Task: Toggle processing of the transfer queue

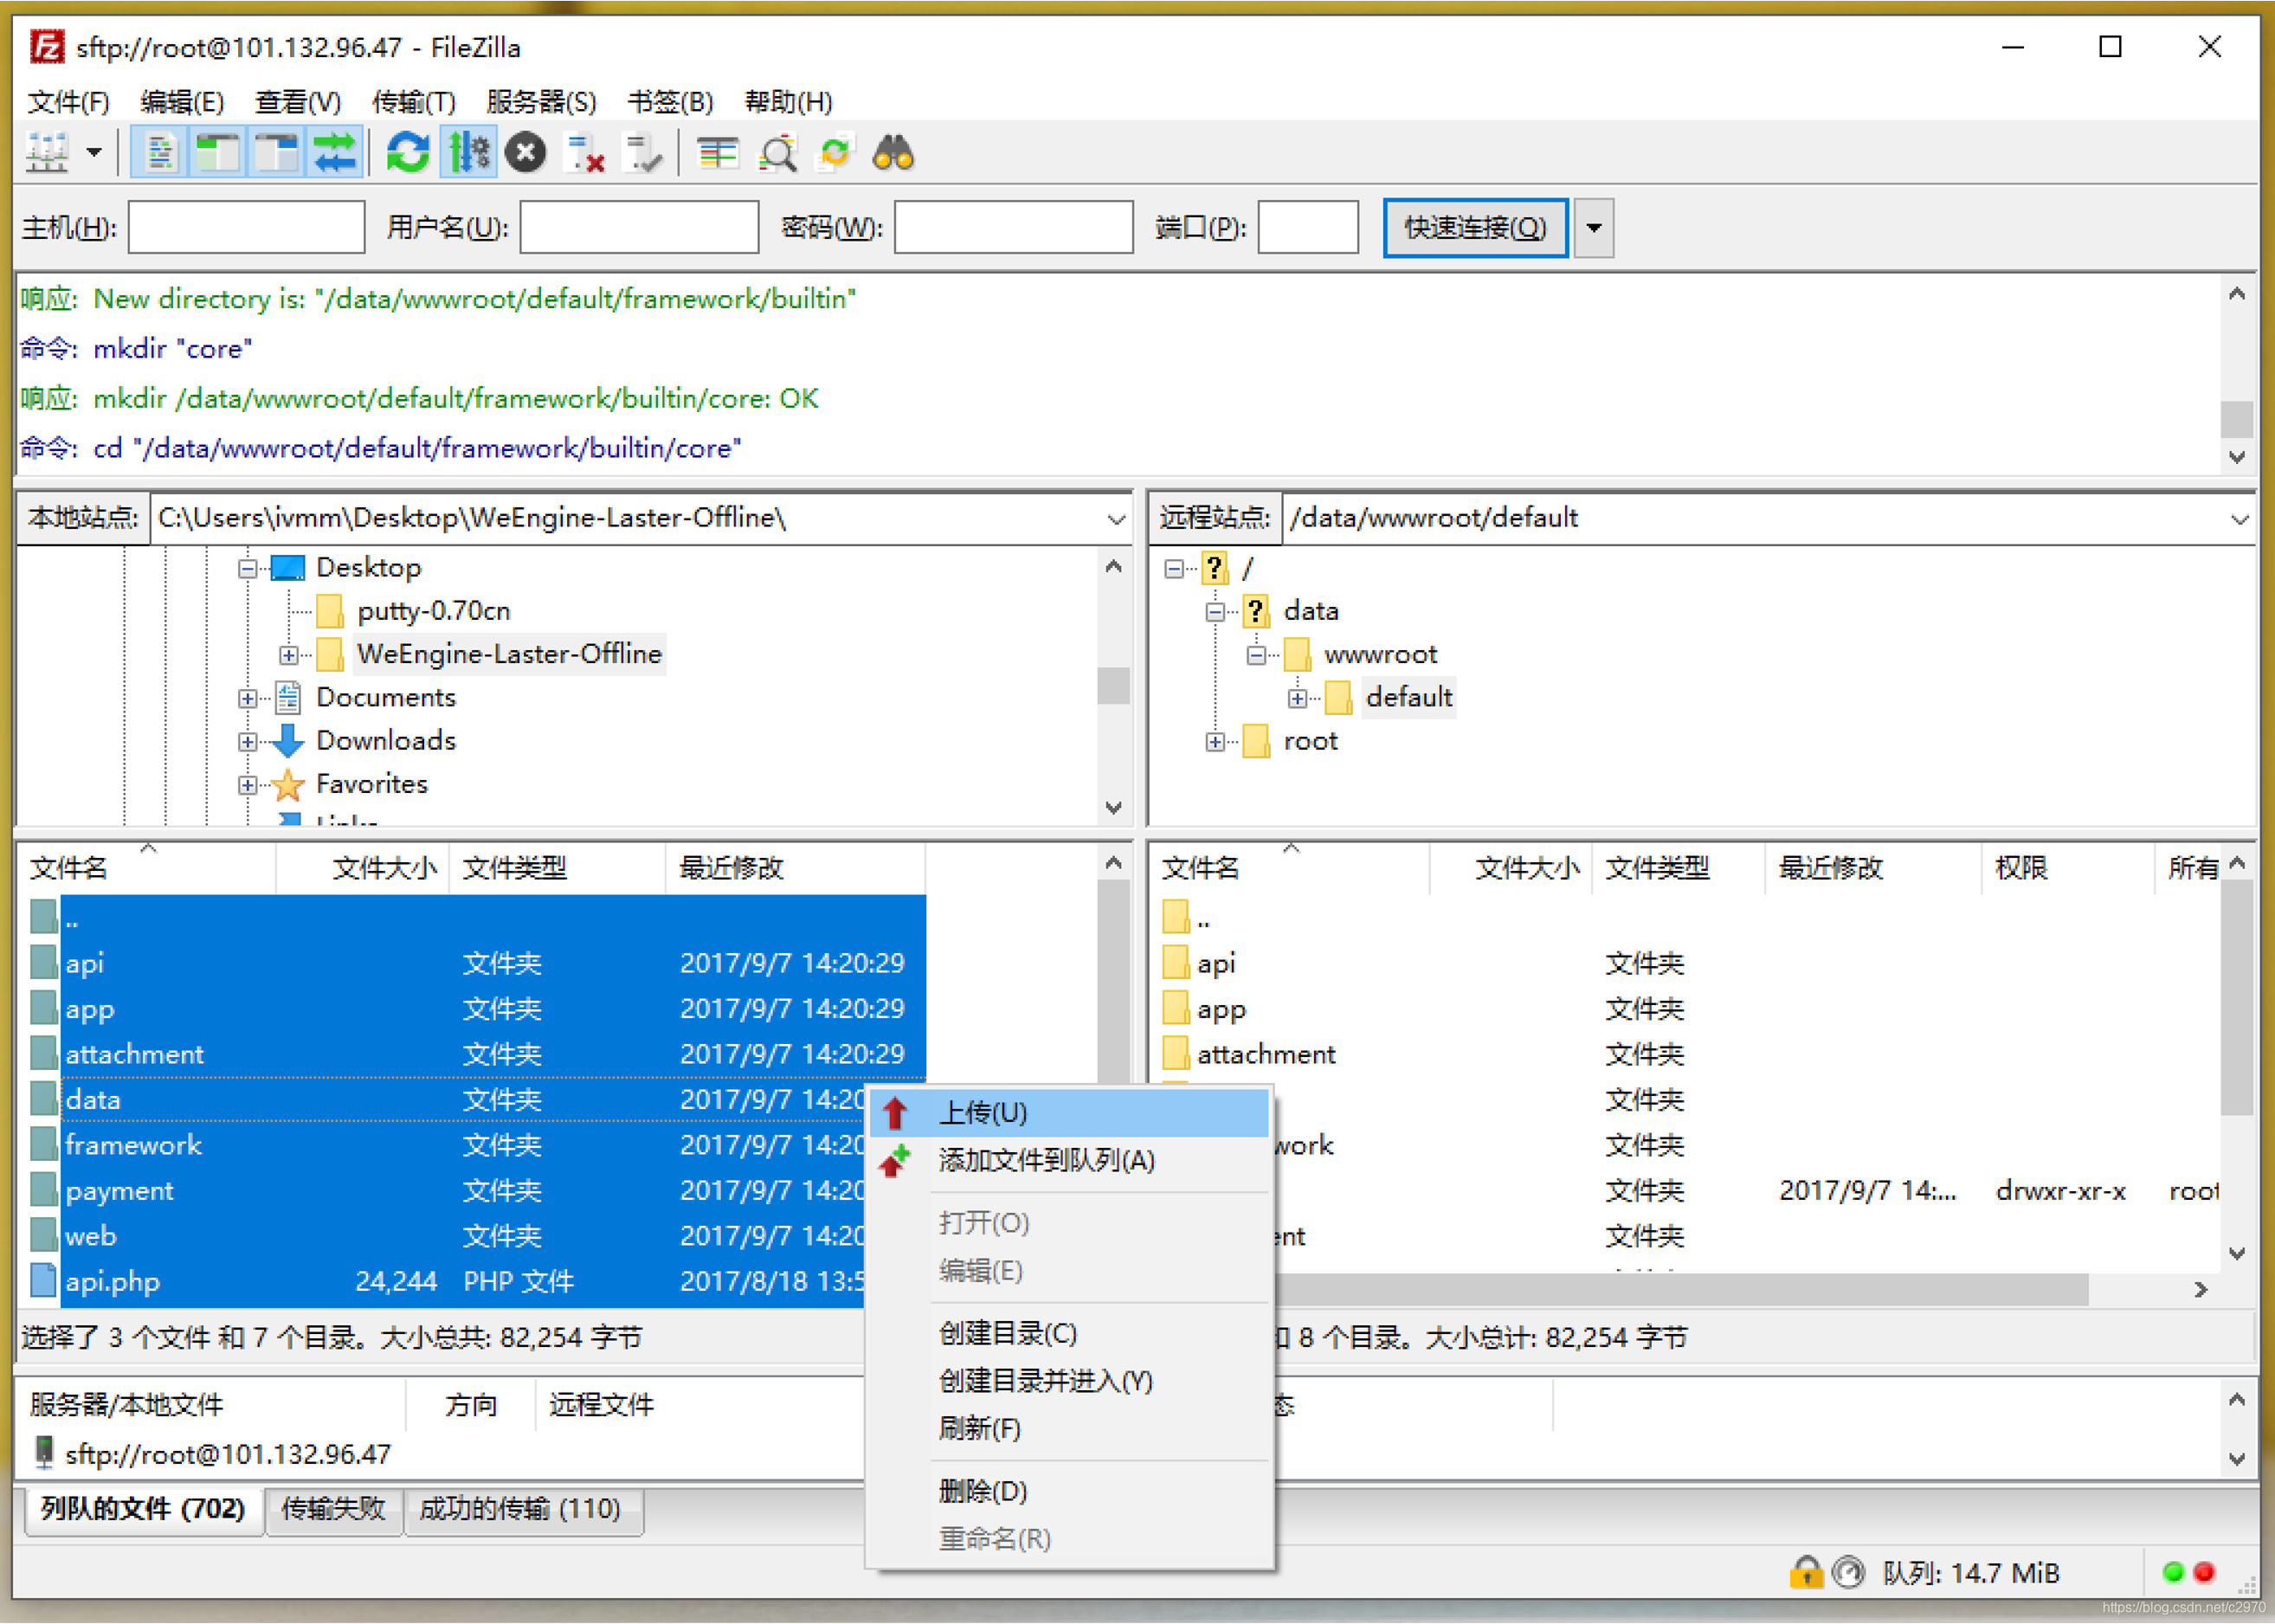Action: click(468, 153)
